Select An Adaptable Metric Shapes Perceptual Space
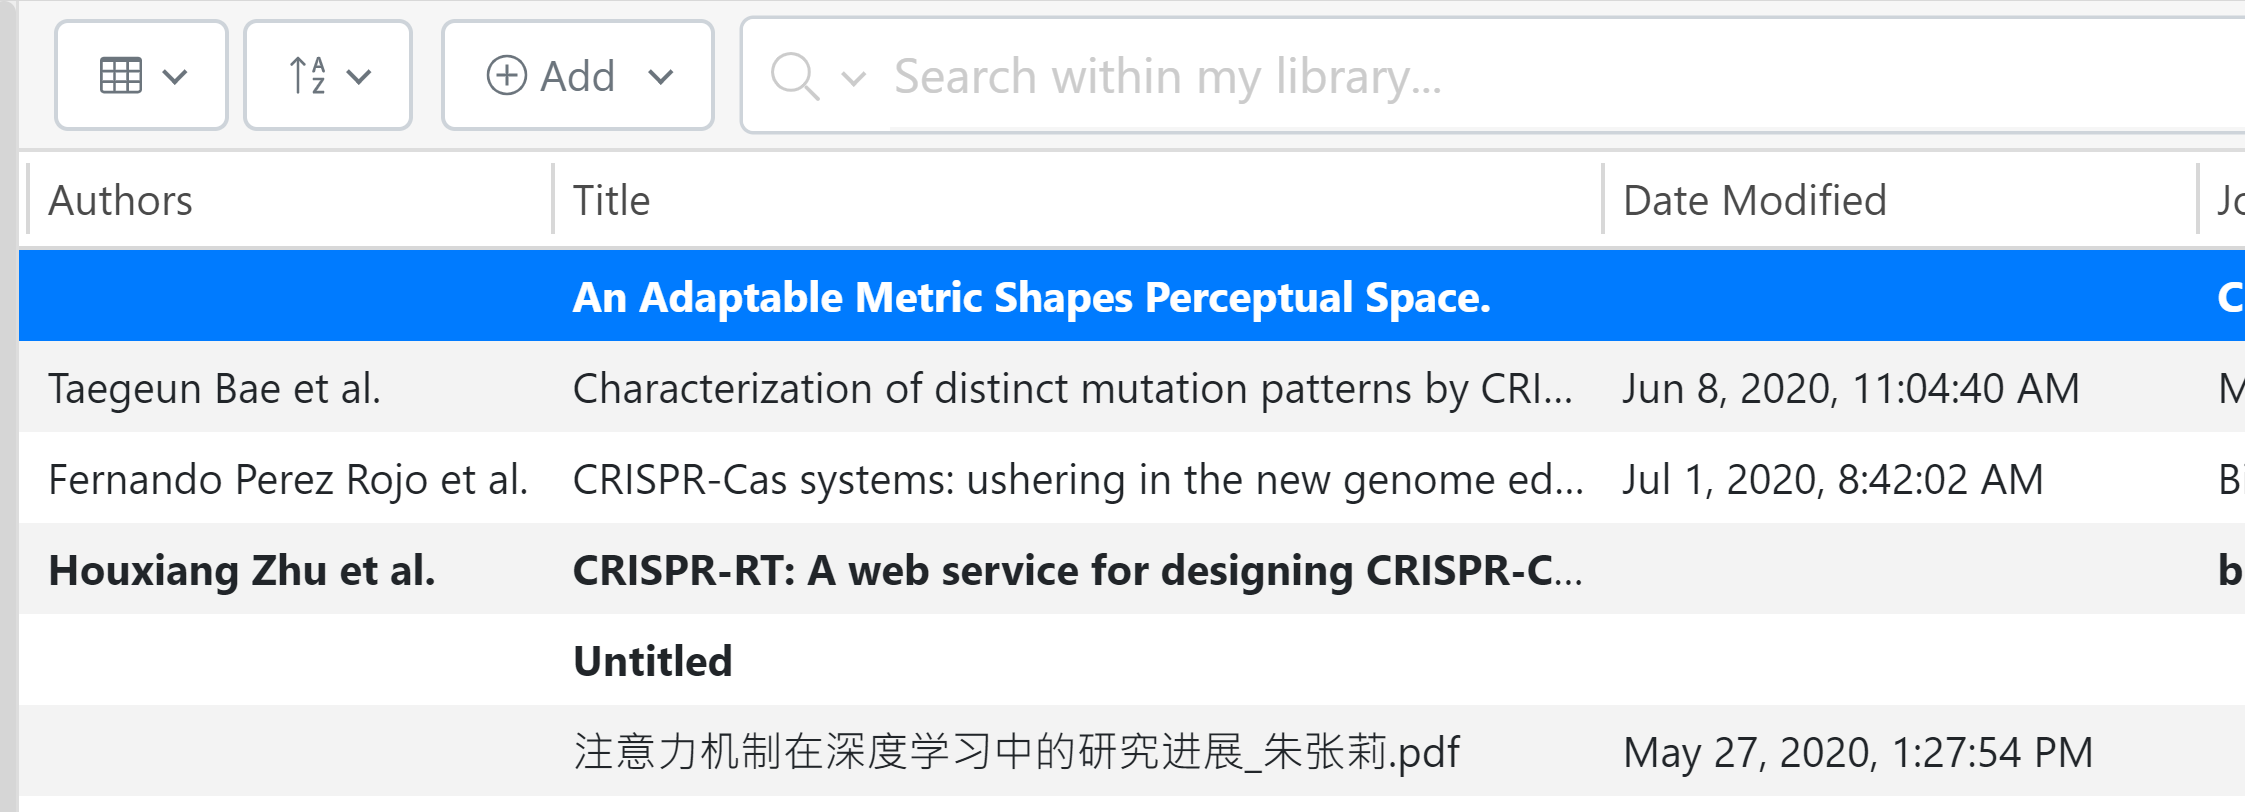Screen dimensions: 2245x812 [x=1031, y=297]
